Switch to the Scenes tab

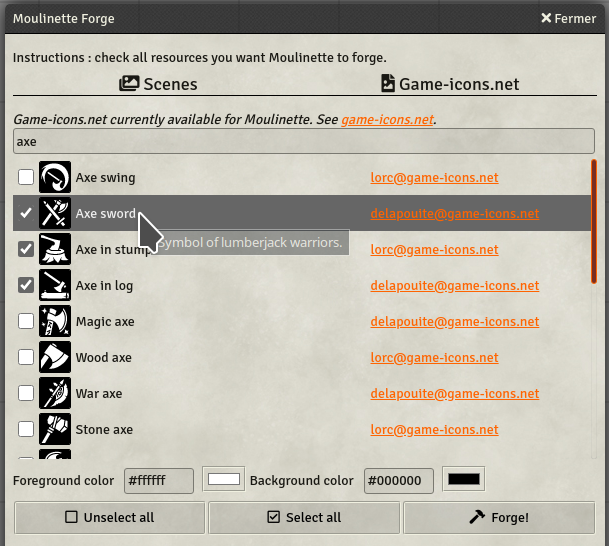158,84
